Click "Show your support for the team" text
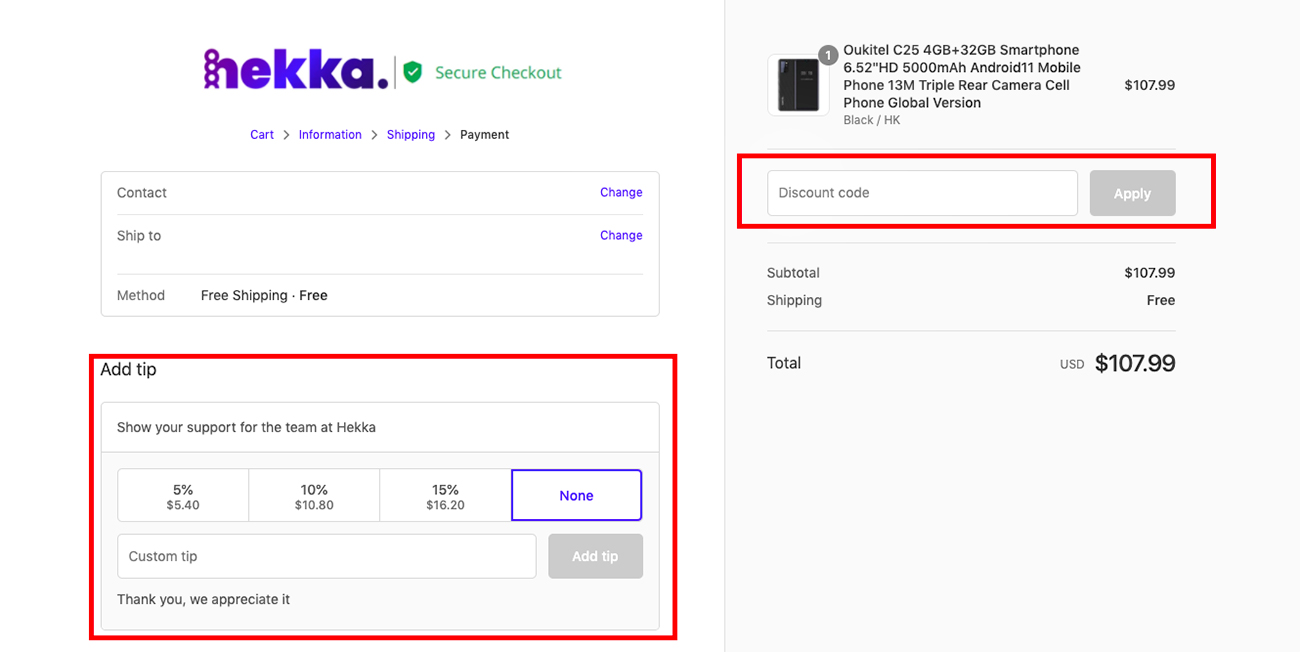1300x652 pixels. click(x=246, y=427)
